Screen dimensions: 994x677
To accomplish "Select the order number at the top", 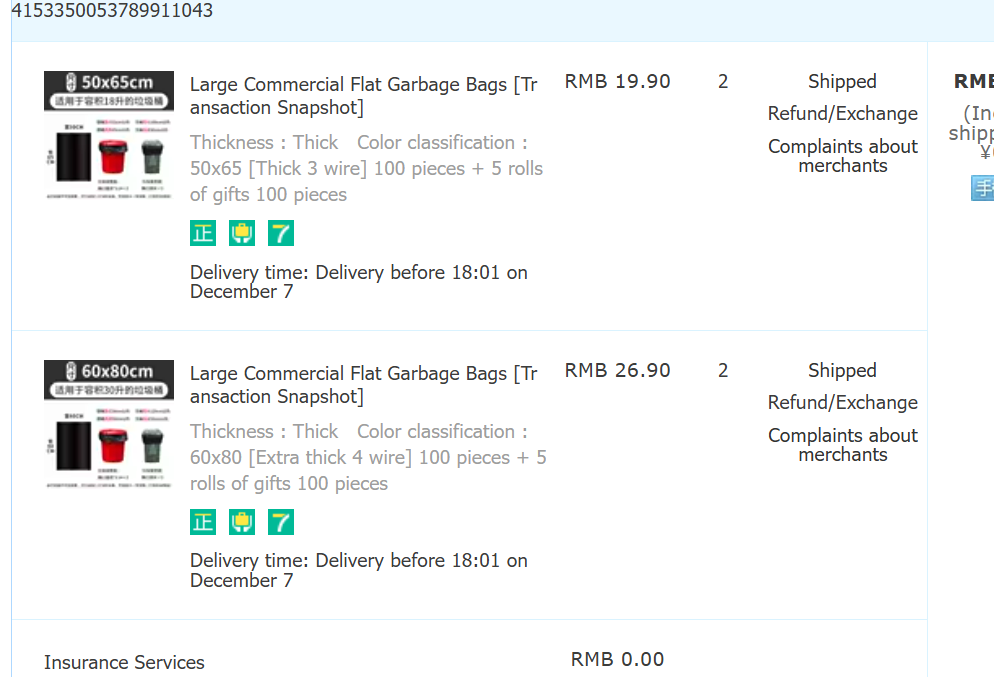I will point(113,11).
